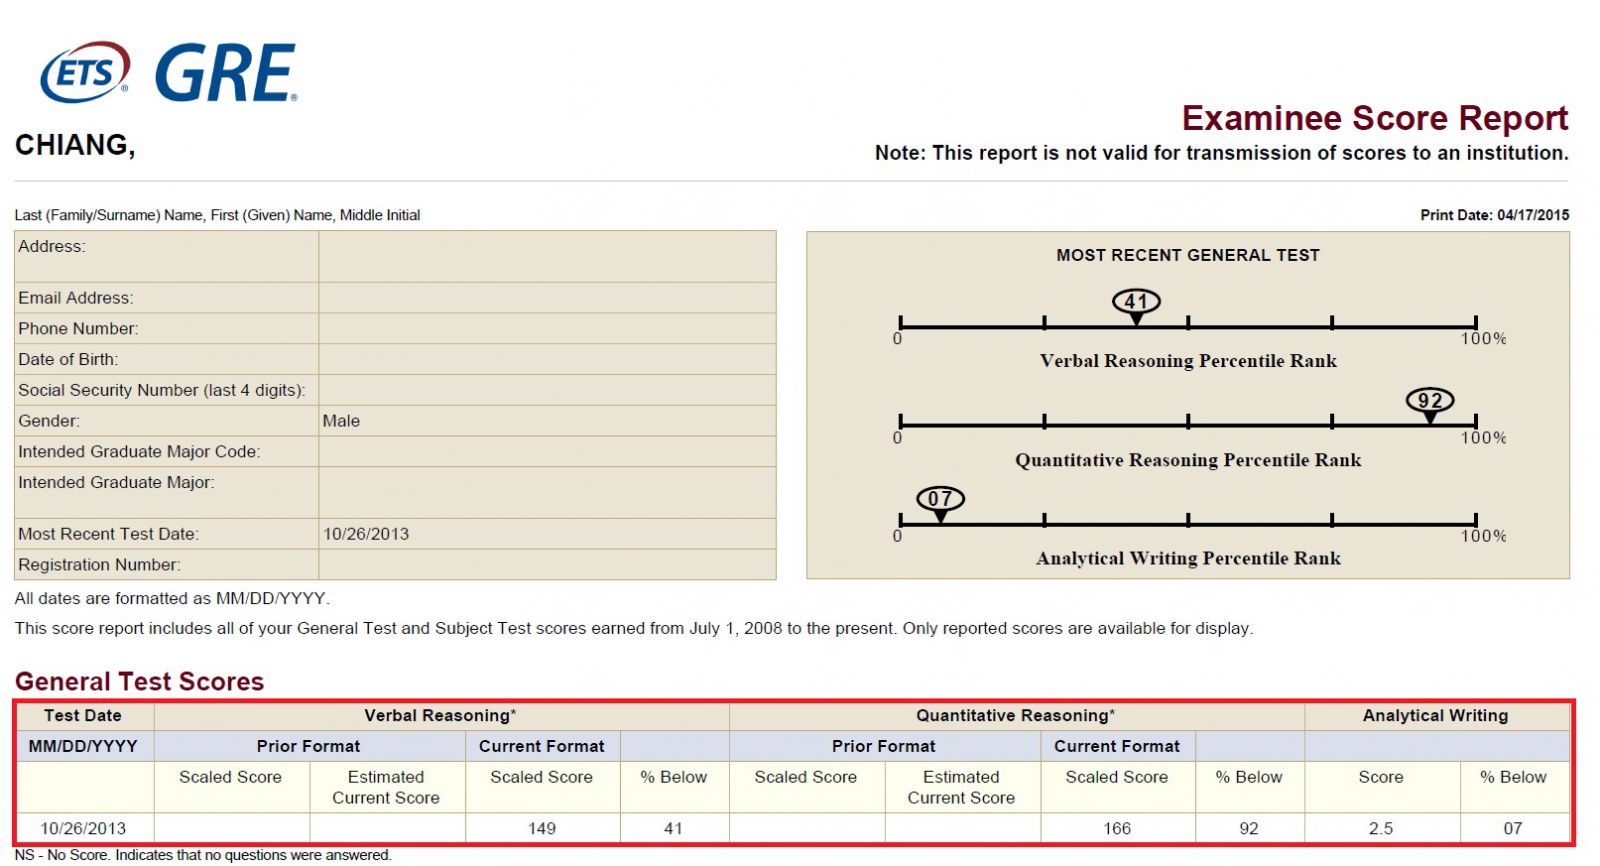Select the verbal scaled score 149
Viewport: 1600px width, 866px height.
click(x=542, y=828)
